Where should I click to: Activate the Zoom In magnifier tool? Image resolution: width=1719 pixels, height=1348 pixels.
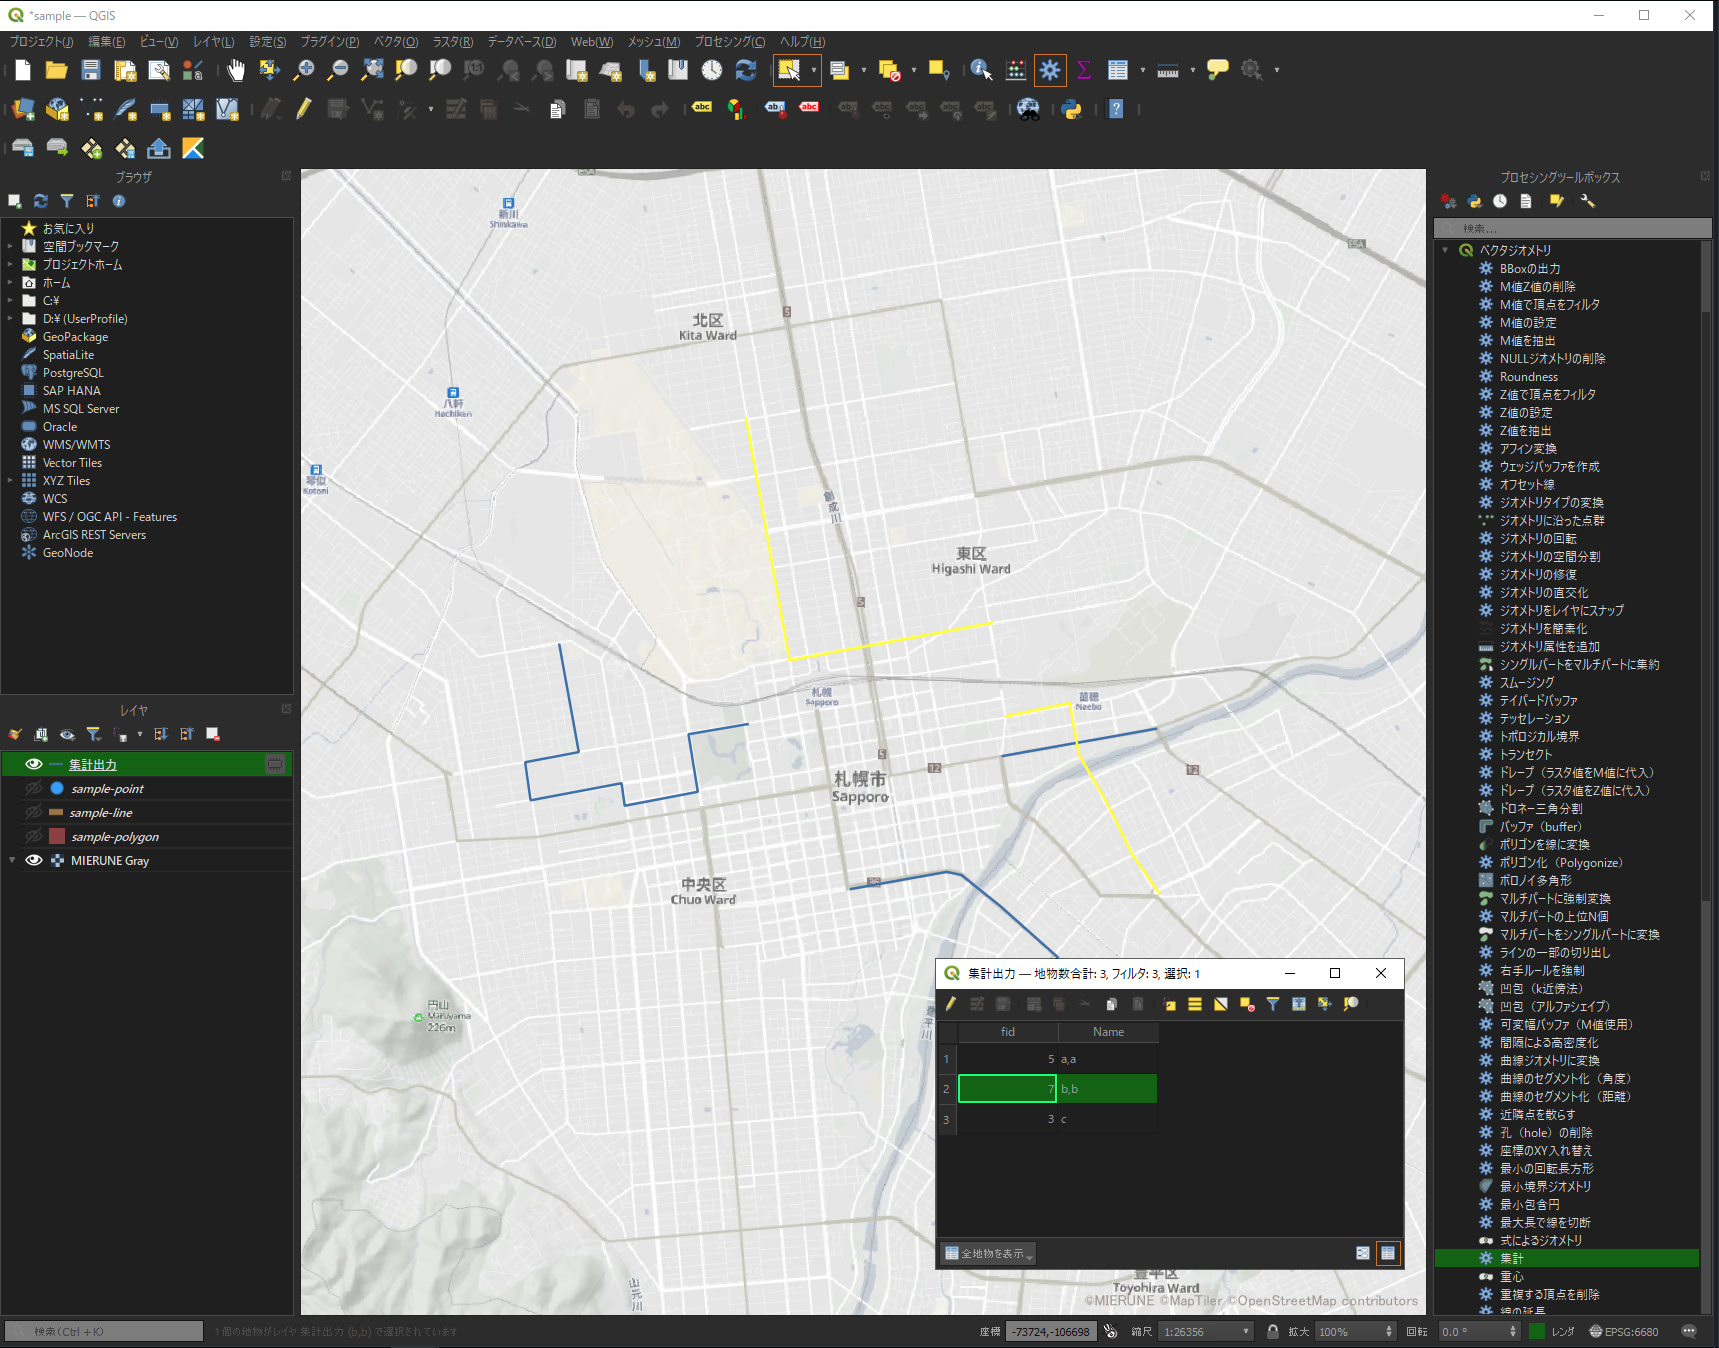pos(304,70)
